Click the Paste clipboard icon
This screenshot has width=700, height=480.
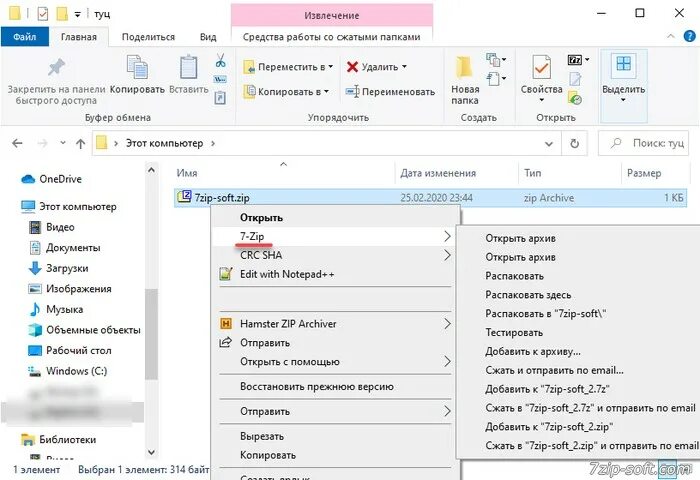188,67
